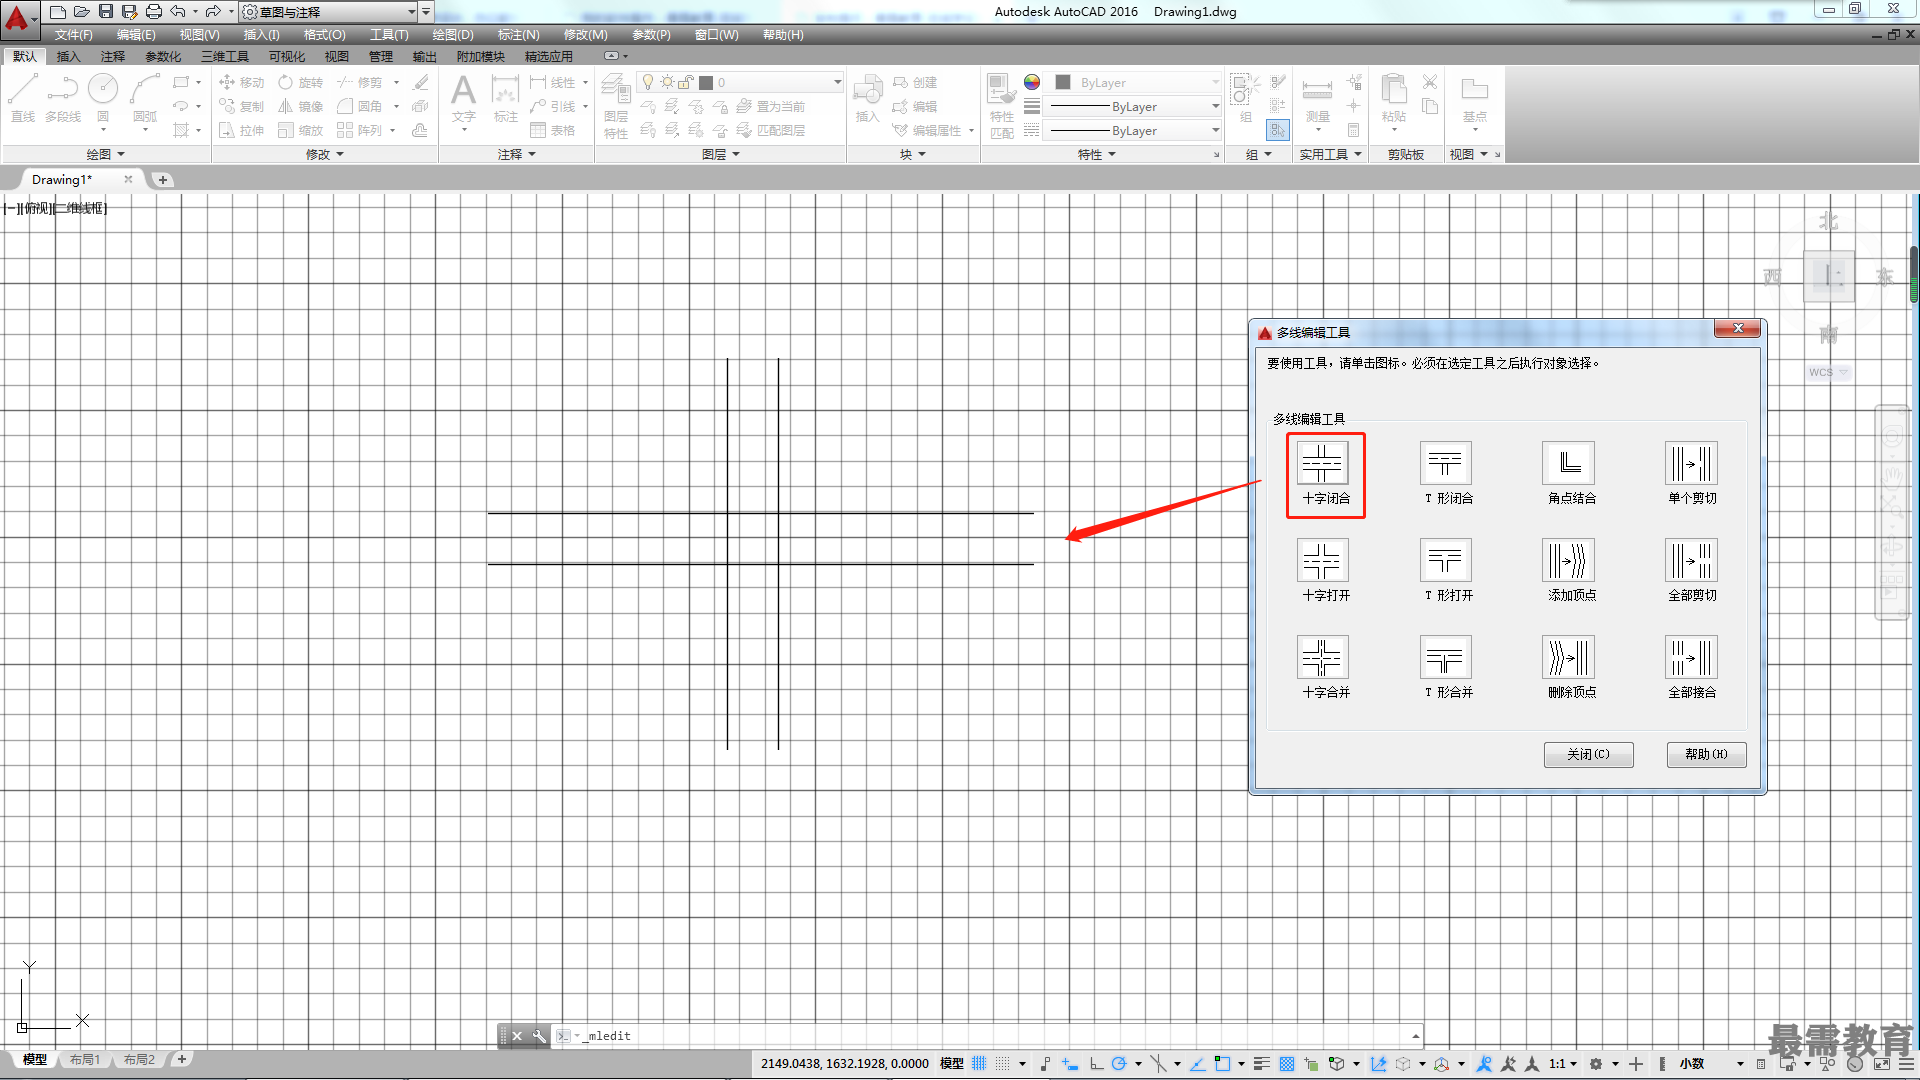Select the 全部剪切 tool icon

click(1691, 561)
